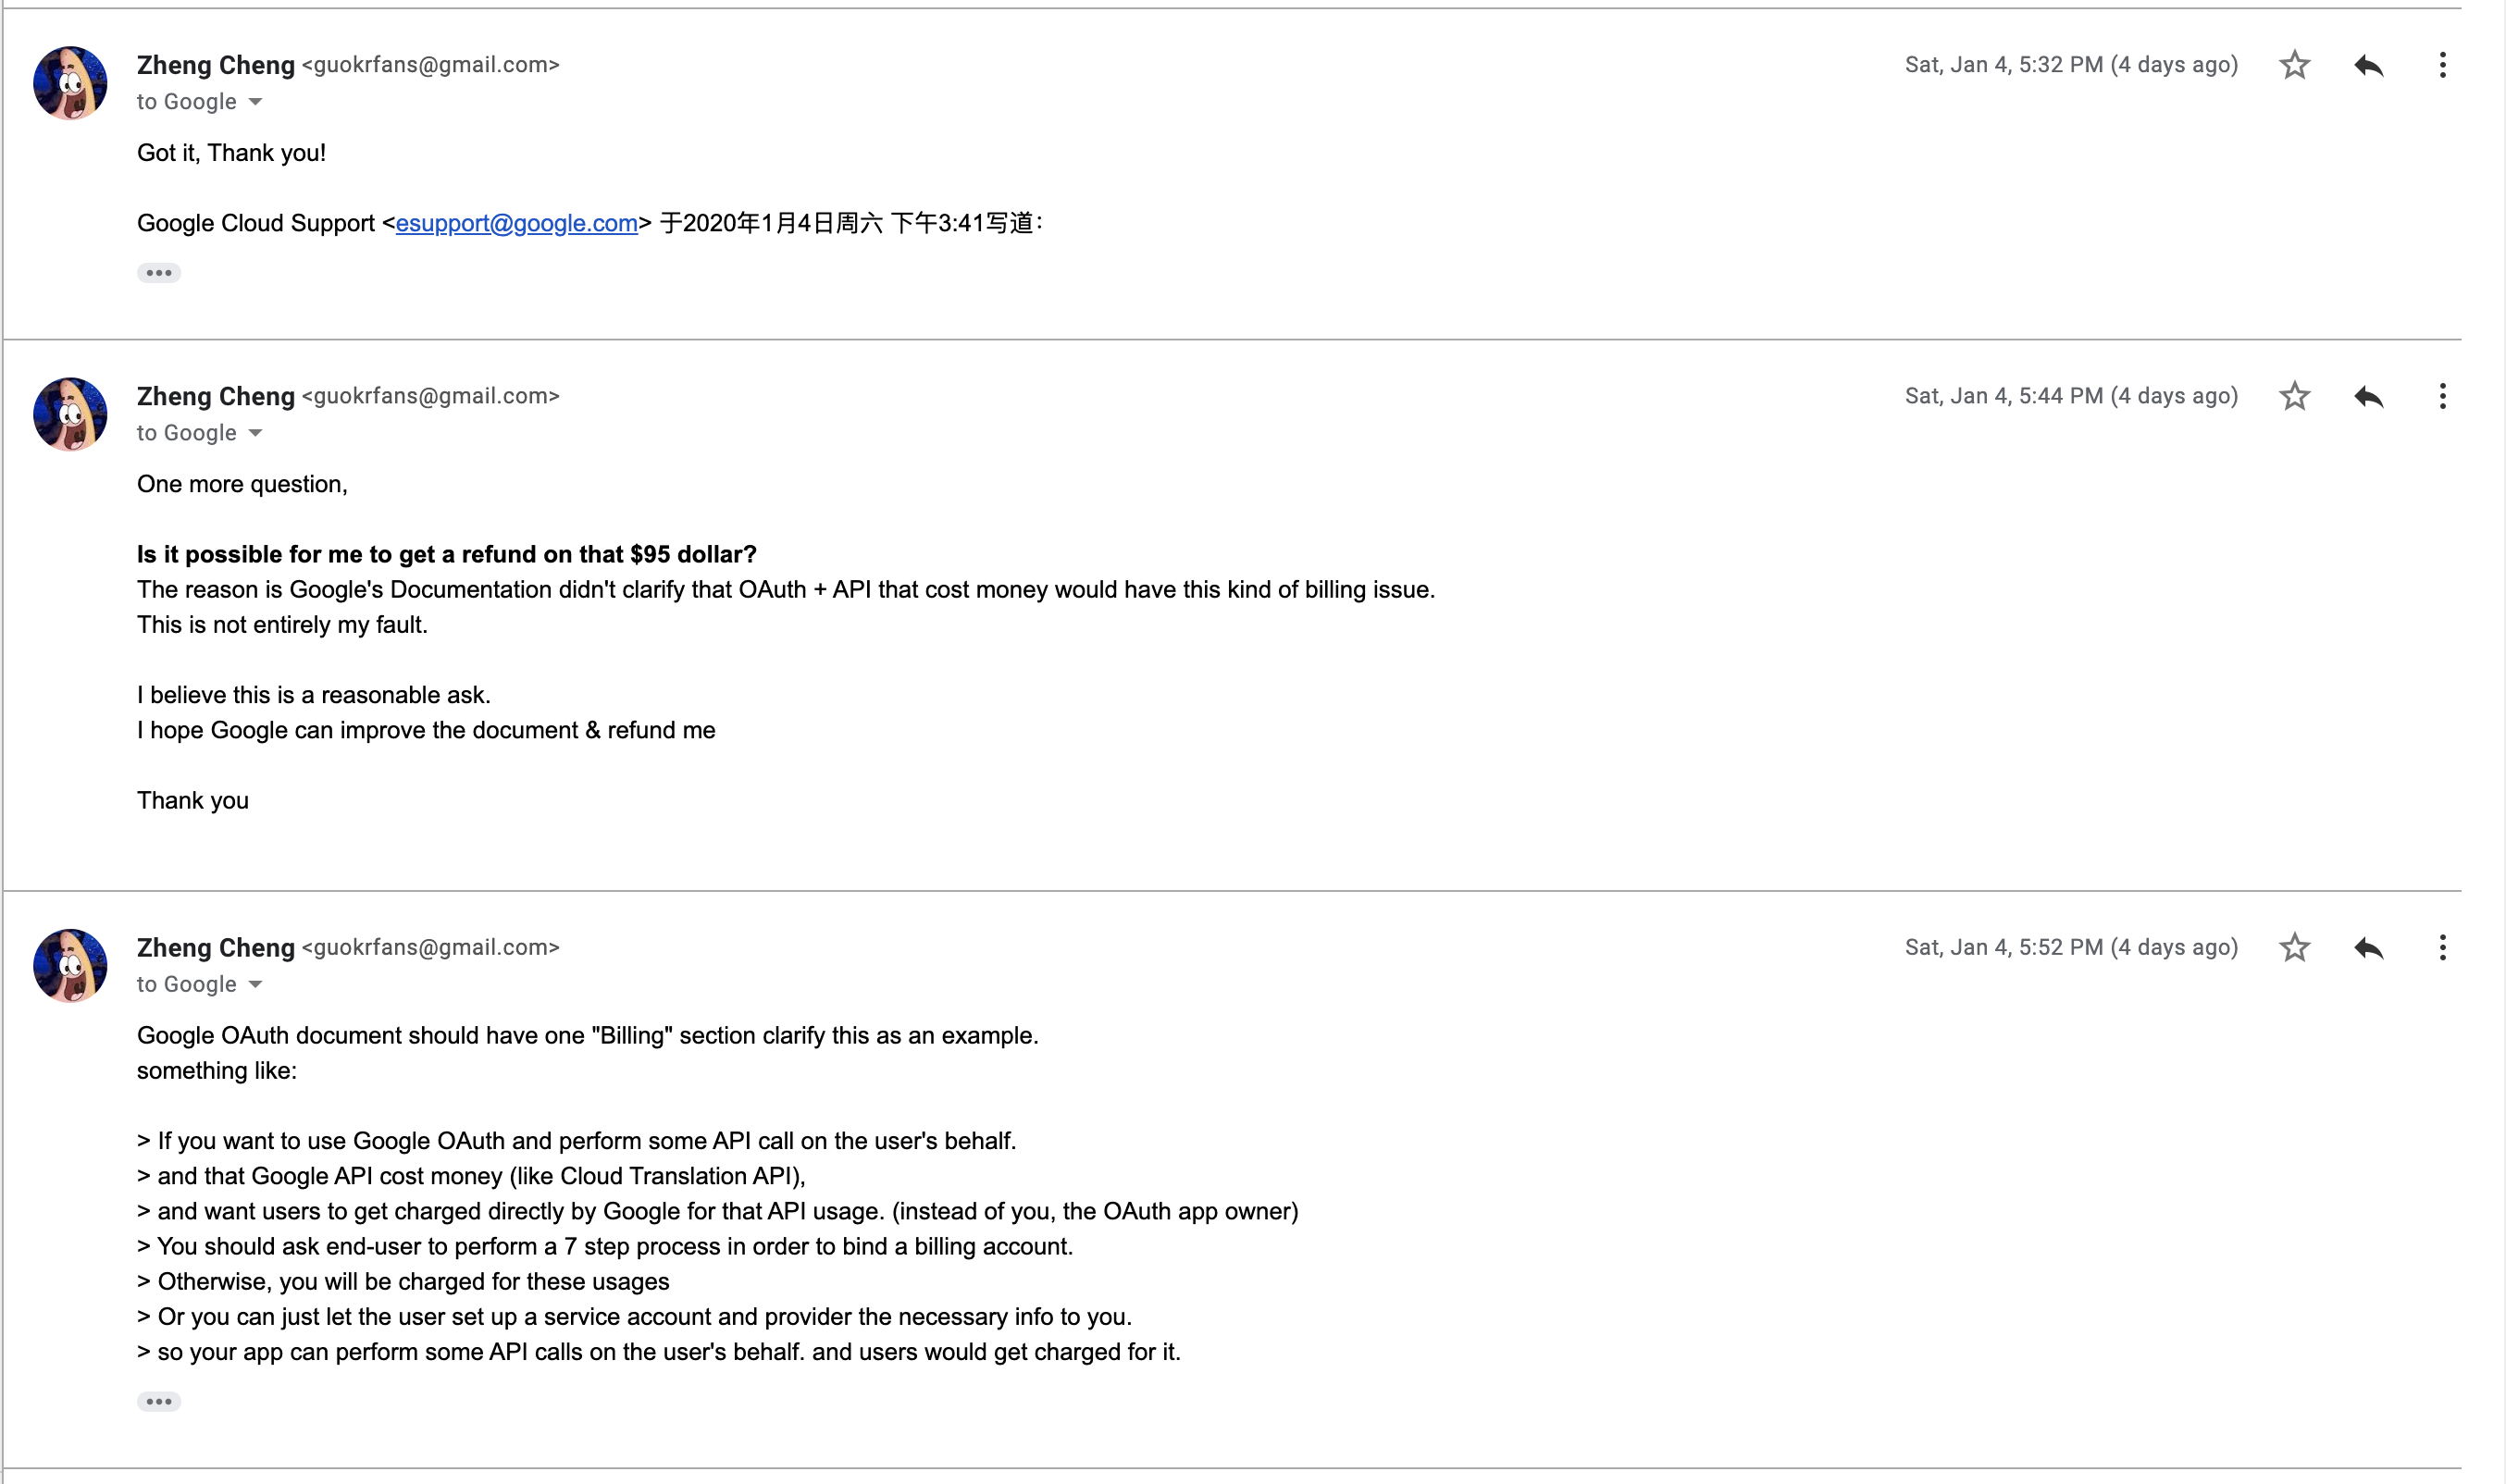Expand "to Google" details on 5:52 PM message
Viewport: 2506px width, 1484px height.
255,984
